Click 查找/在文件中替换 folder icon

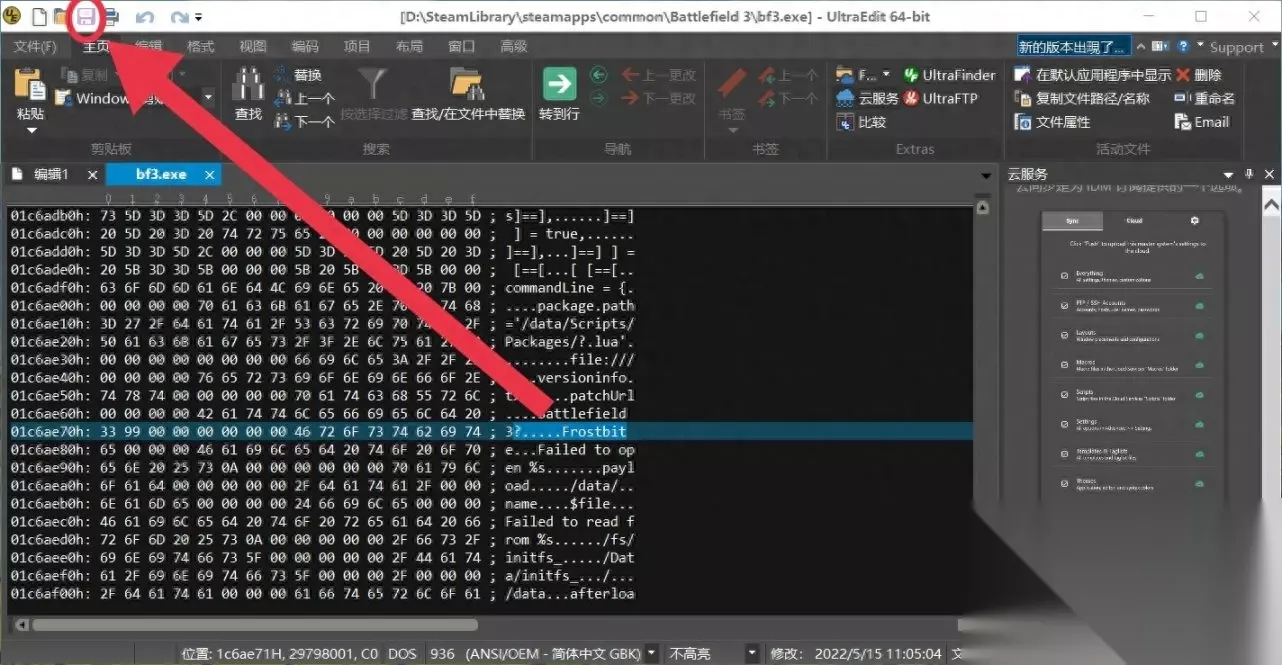click(467, 85)
